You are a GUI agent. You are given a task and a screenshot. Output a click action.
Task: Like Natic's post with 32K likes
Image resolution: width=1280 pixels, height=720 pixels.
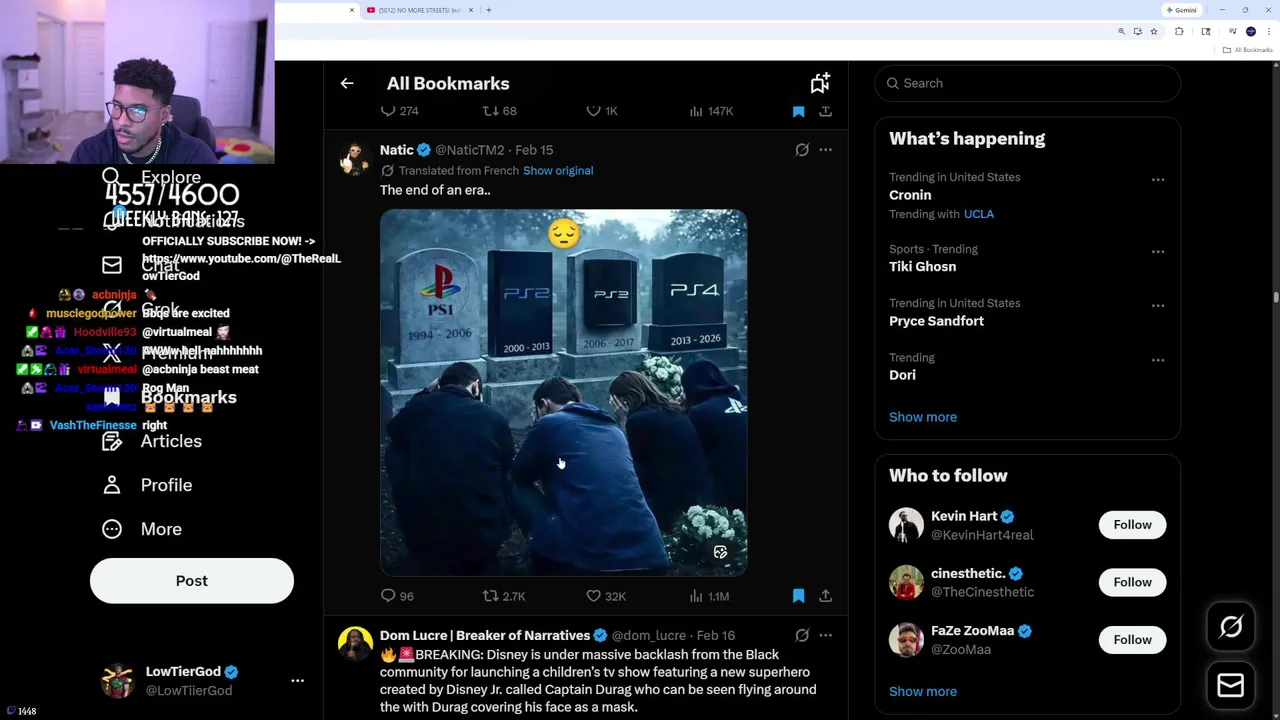tap(606, 596)
